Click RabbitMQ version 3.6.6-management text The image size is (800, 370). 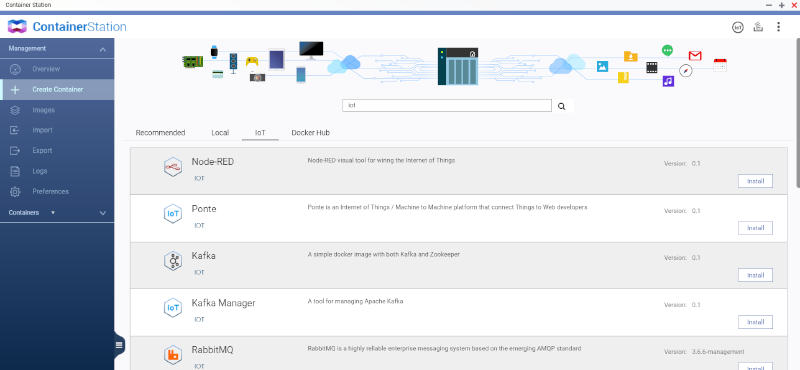[x=718, y=352]
